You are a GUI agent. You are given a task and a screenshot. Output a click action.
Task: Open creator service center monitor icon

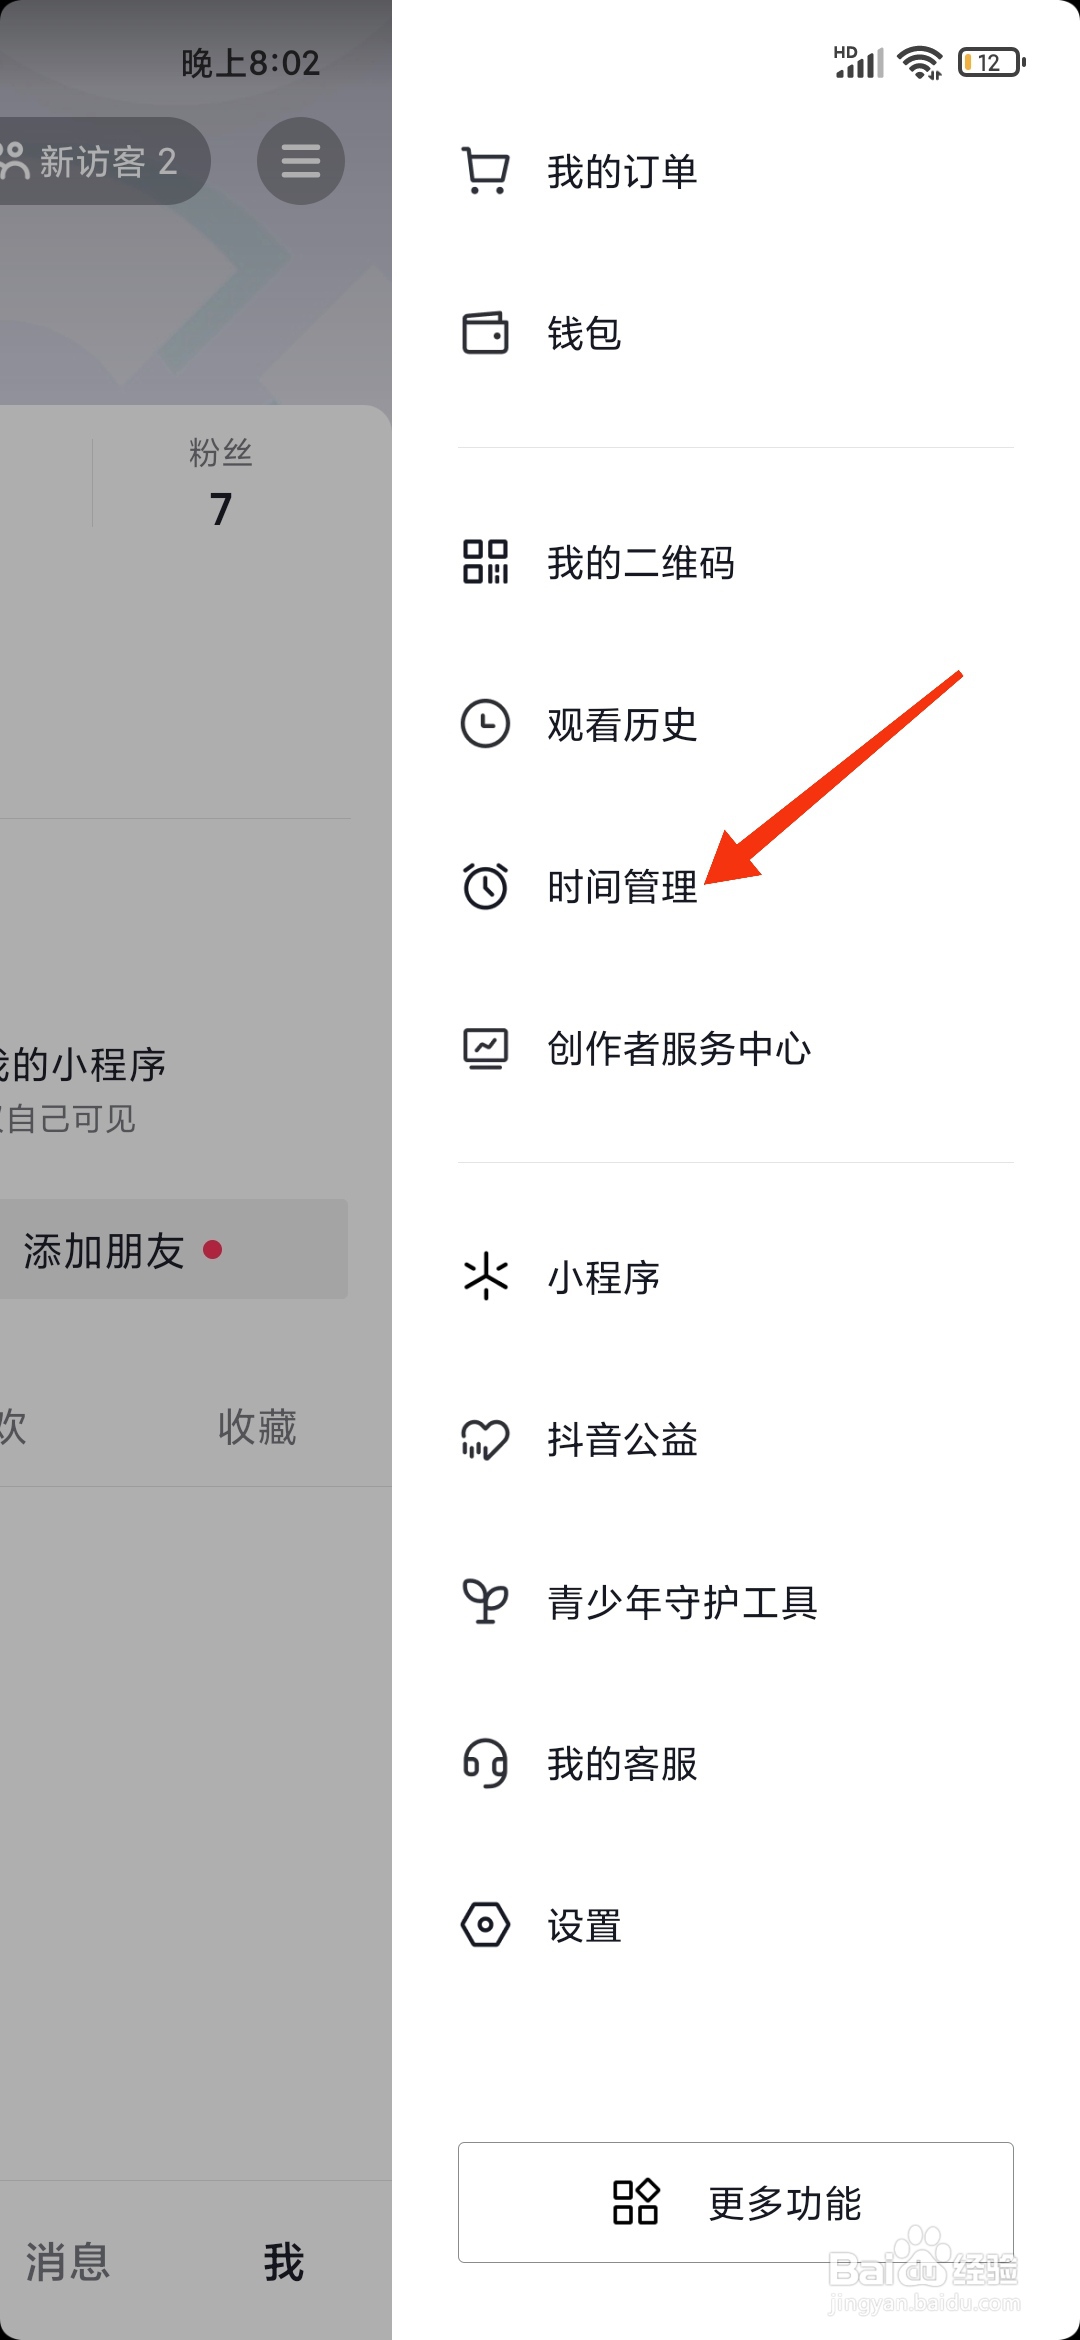pos(485,1048)
